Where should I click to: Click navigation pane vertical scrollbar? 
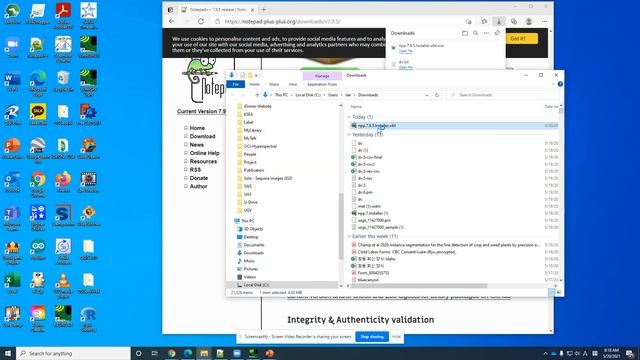click(341, 226)
